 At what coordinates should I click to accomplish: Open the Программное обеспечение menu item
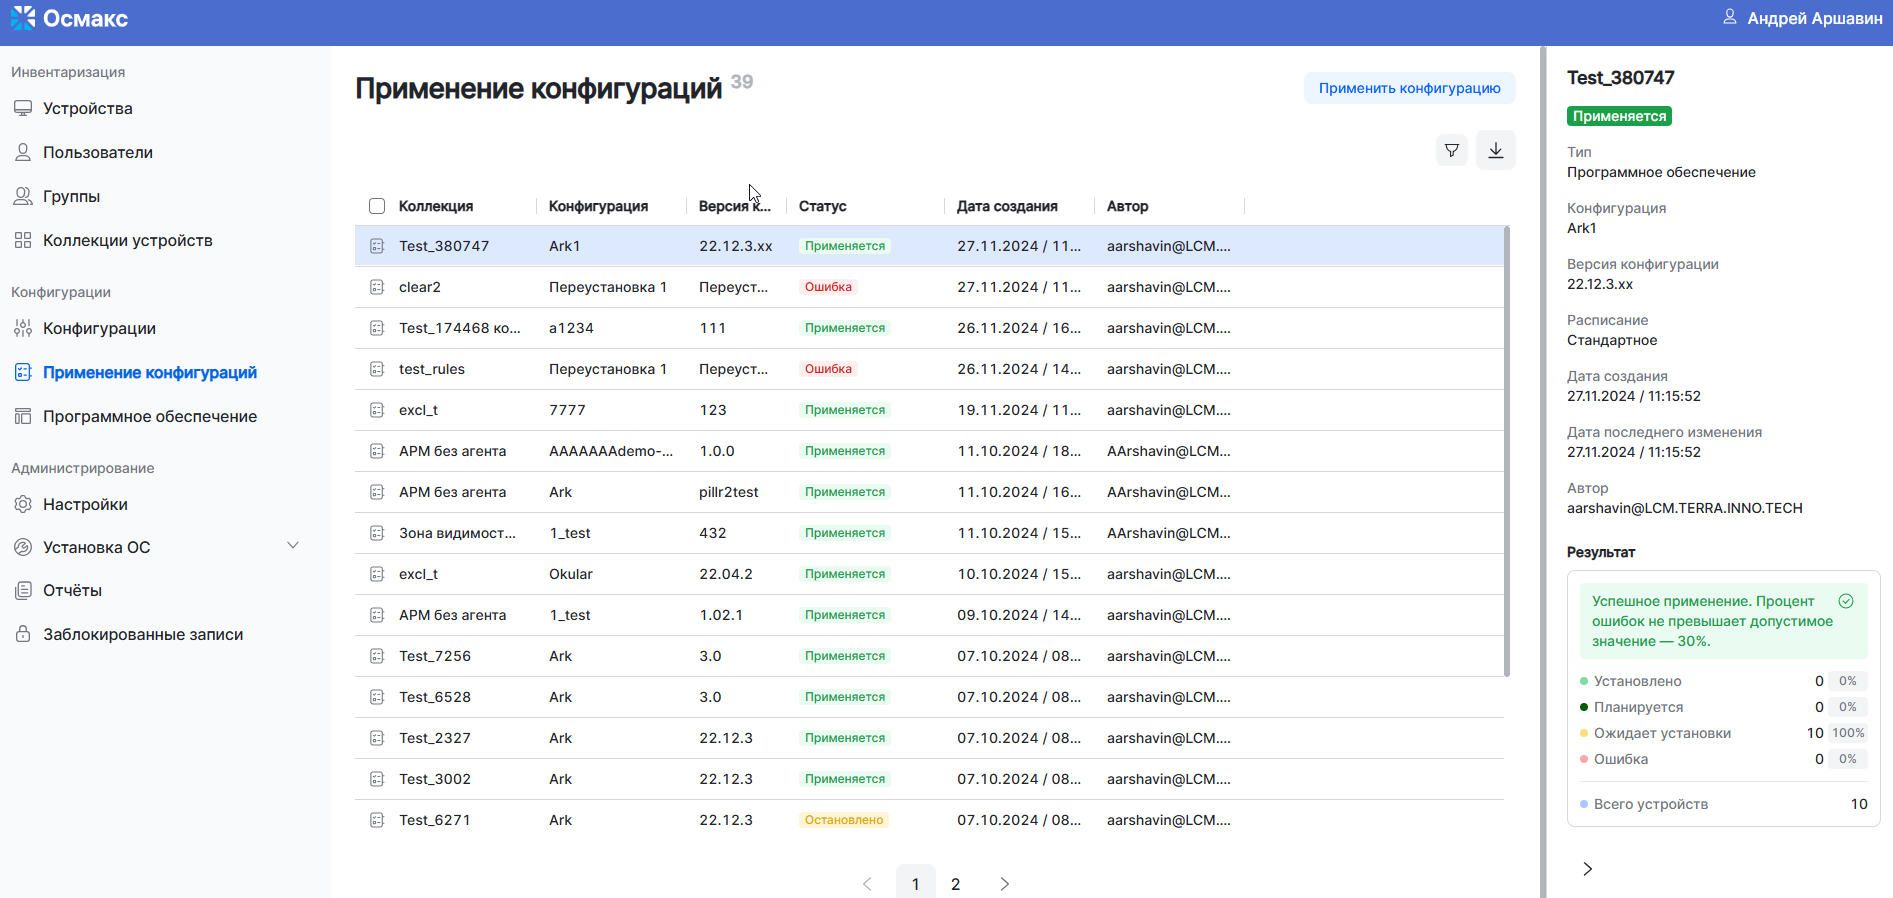pos(149,416)
